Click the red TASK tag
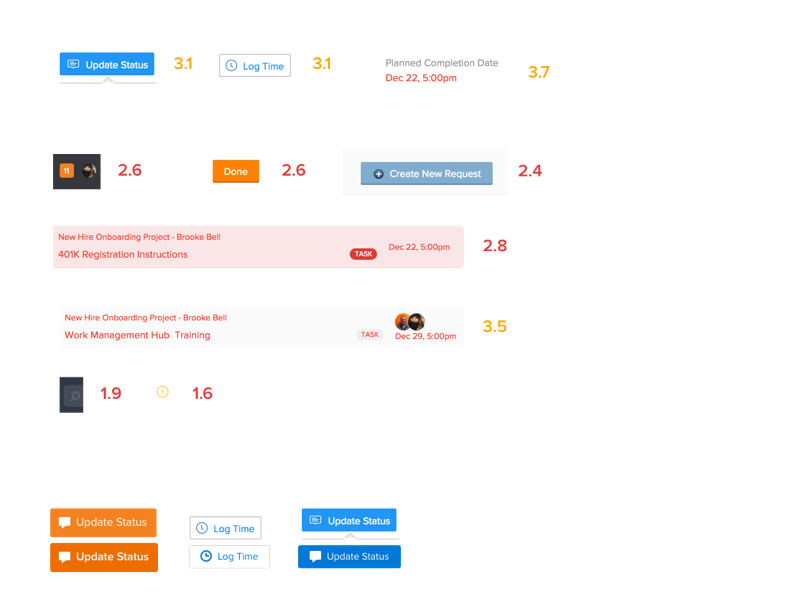800x600 pixels. (363, 254)
